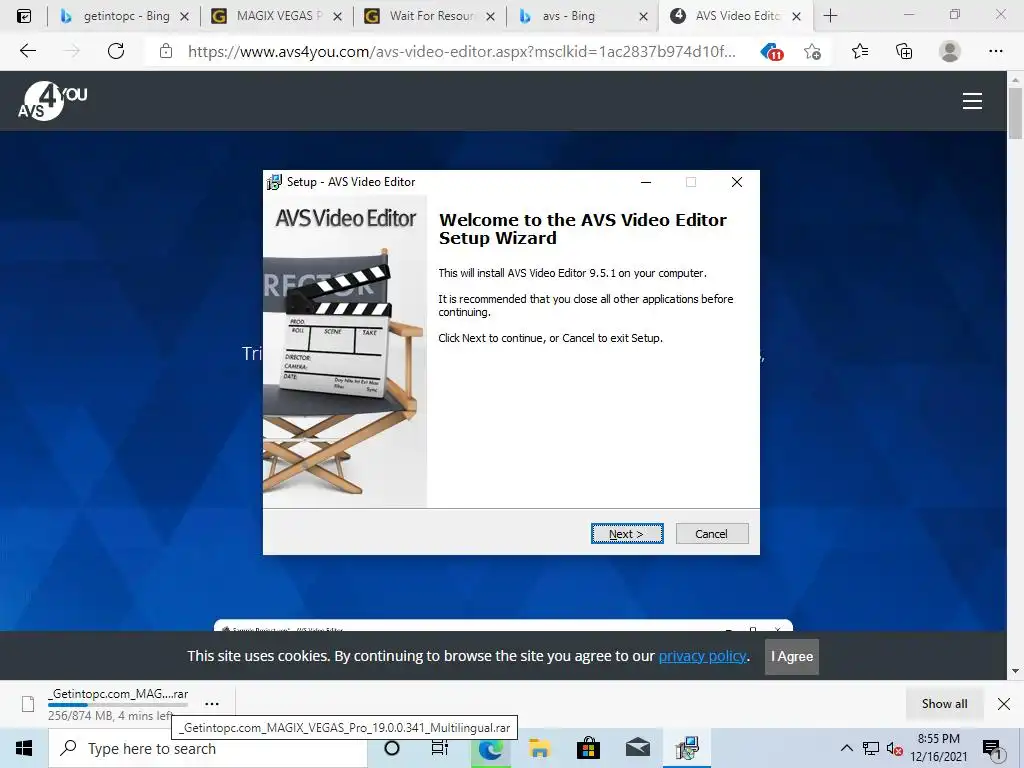Open coupon extension icon with badge 11
Screen dimensions: 1024x768
tap(771, 51)
